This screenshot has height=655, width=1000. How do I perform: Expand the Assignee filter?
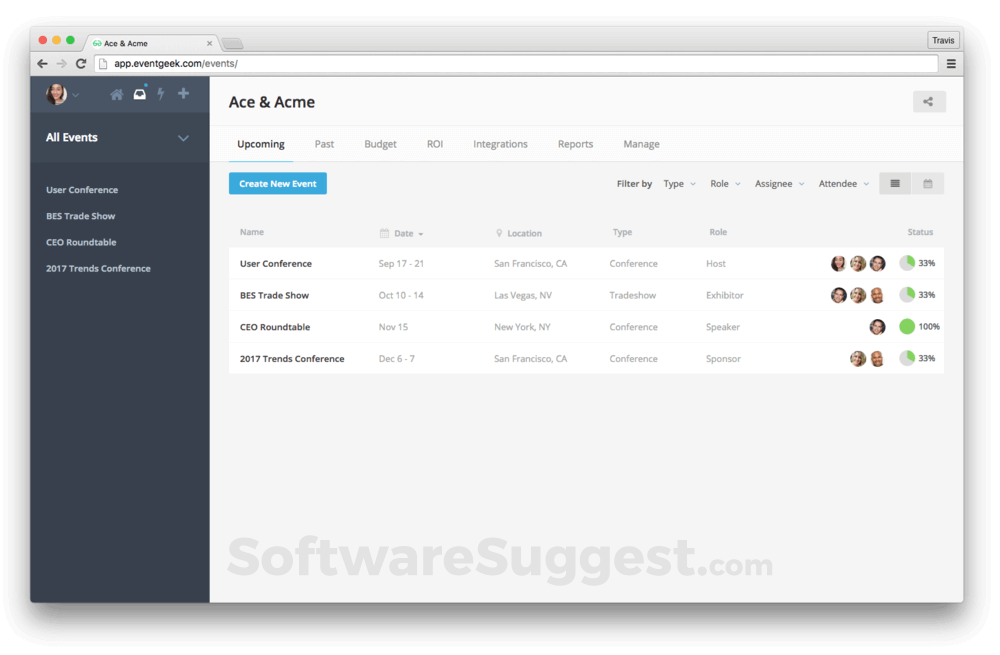[779, 183]
